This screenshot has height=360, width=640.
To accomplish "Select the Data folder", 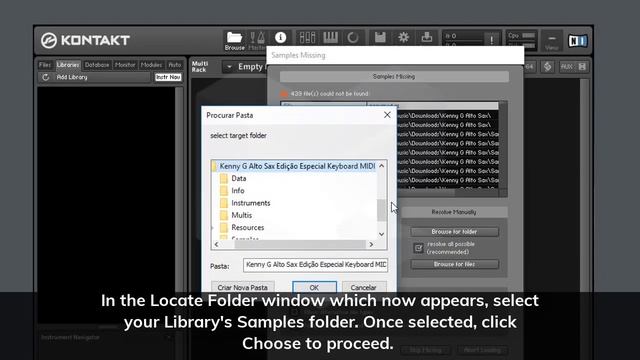I will [x=238, y=178].
